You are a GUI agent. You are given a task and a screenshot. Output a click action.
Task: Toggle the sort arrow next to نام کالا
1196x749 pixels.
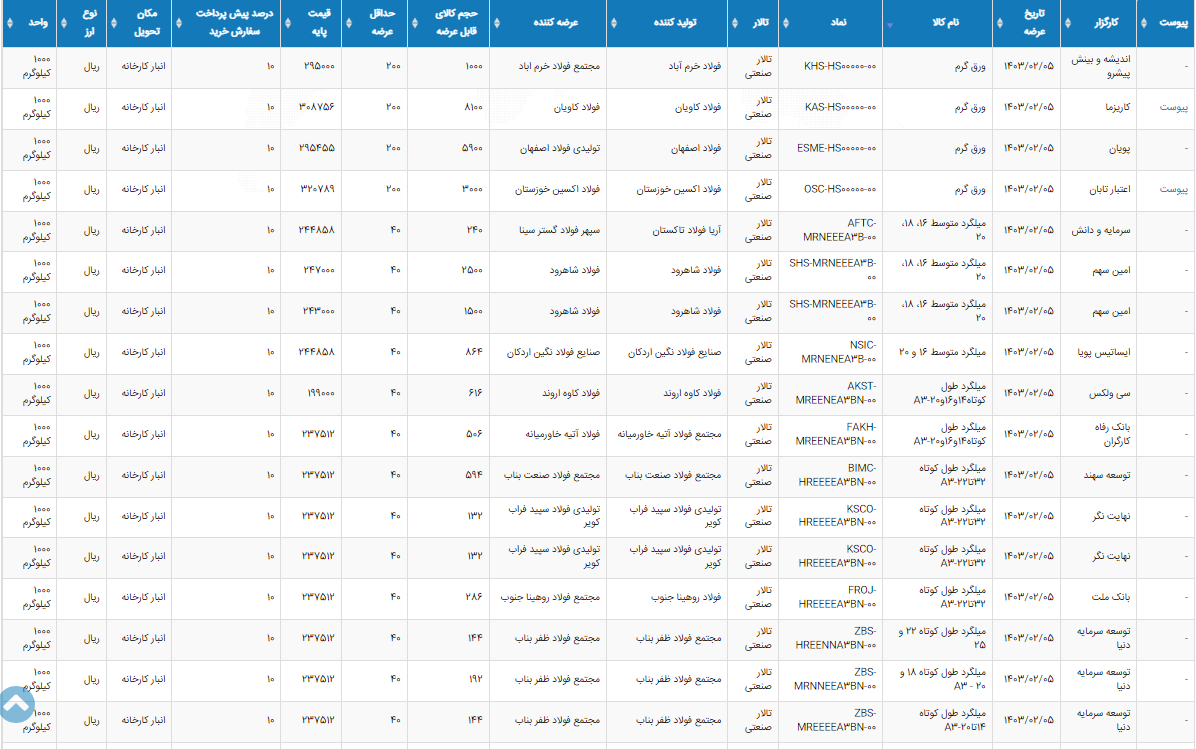(889, 24)
